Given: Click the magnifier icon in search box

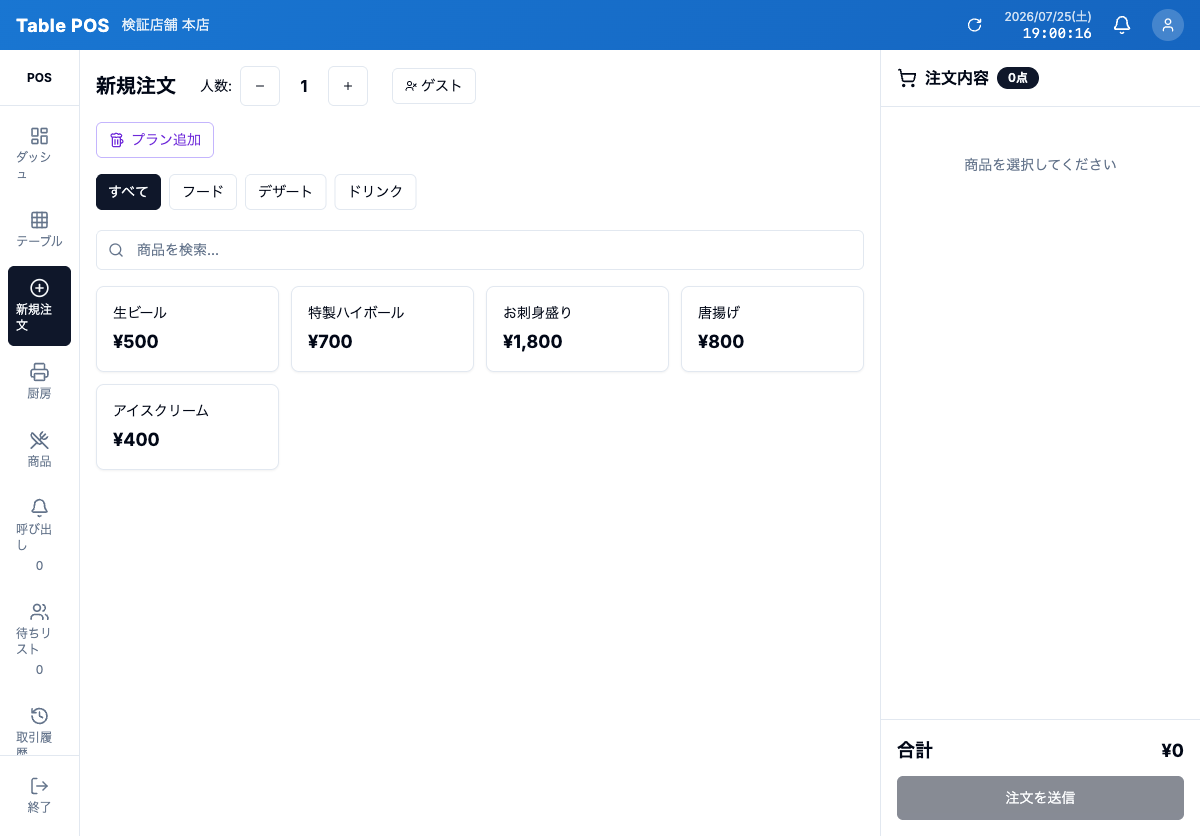Looking at the screenshot, I should tap(116, 250).
